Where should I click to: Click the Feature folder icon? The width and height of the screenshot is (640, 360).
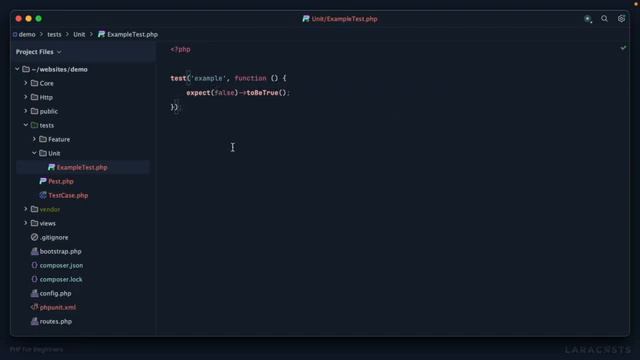tap(43, 139)
